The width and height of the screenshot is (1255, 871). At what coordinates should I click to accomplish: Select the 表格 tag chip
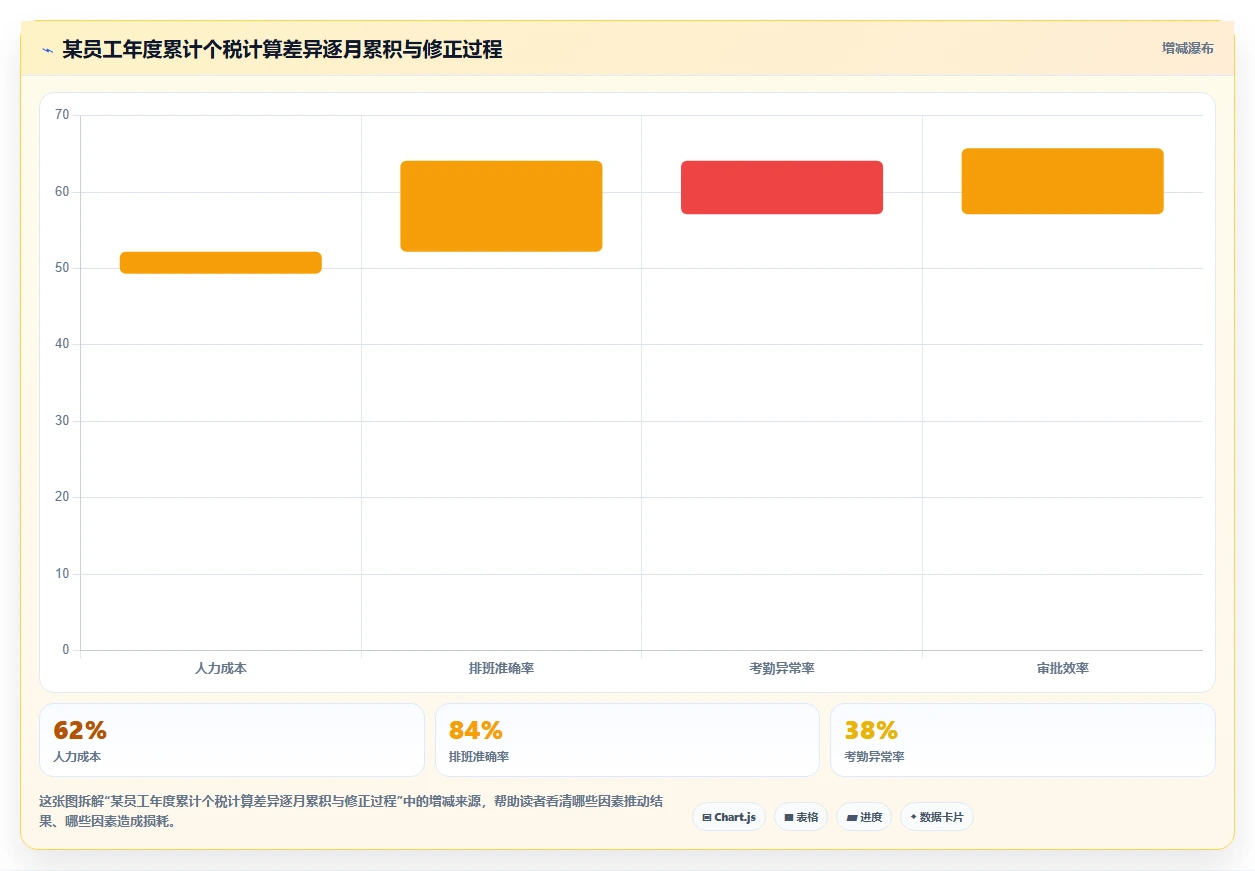pos(801,817)
